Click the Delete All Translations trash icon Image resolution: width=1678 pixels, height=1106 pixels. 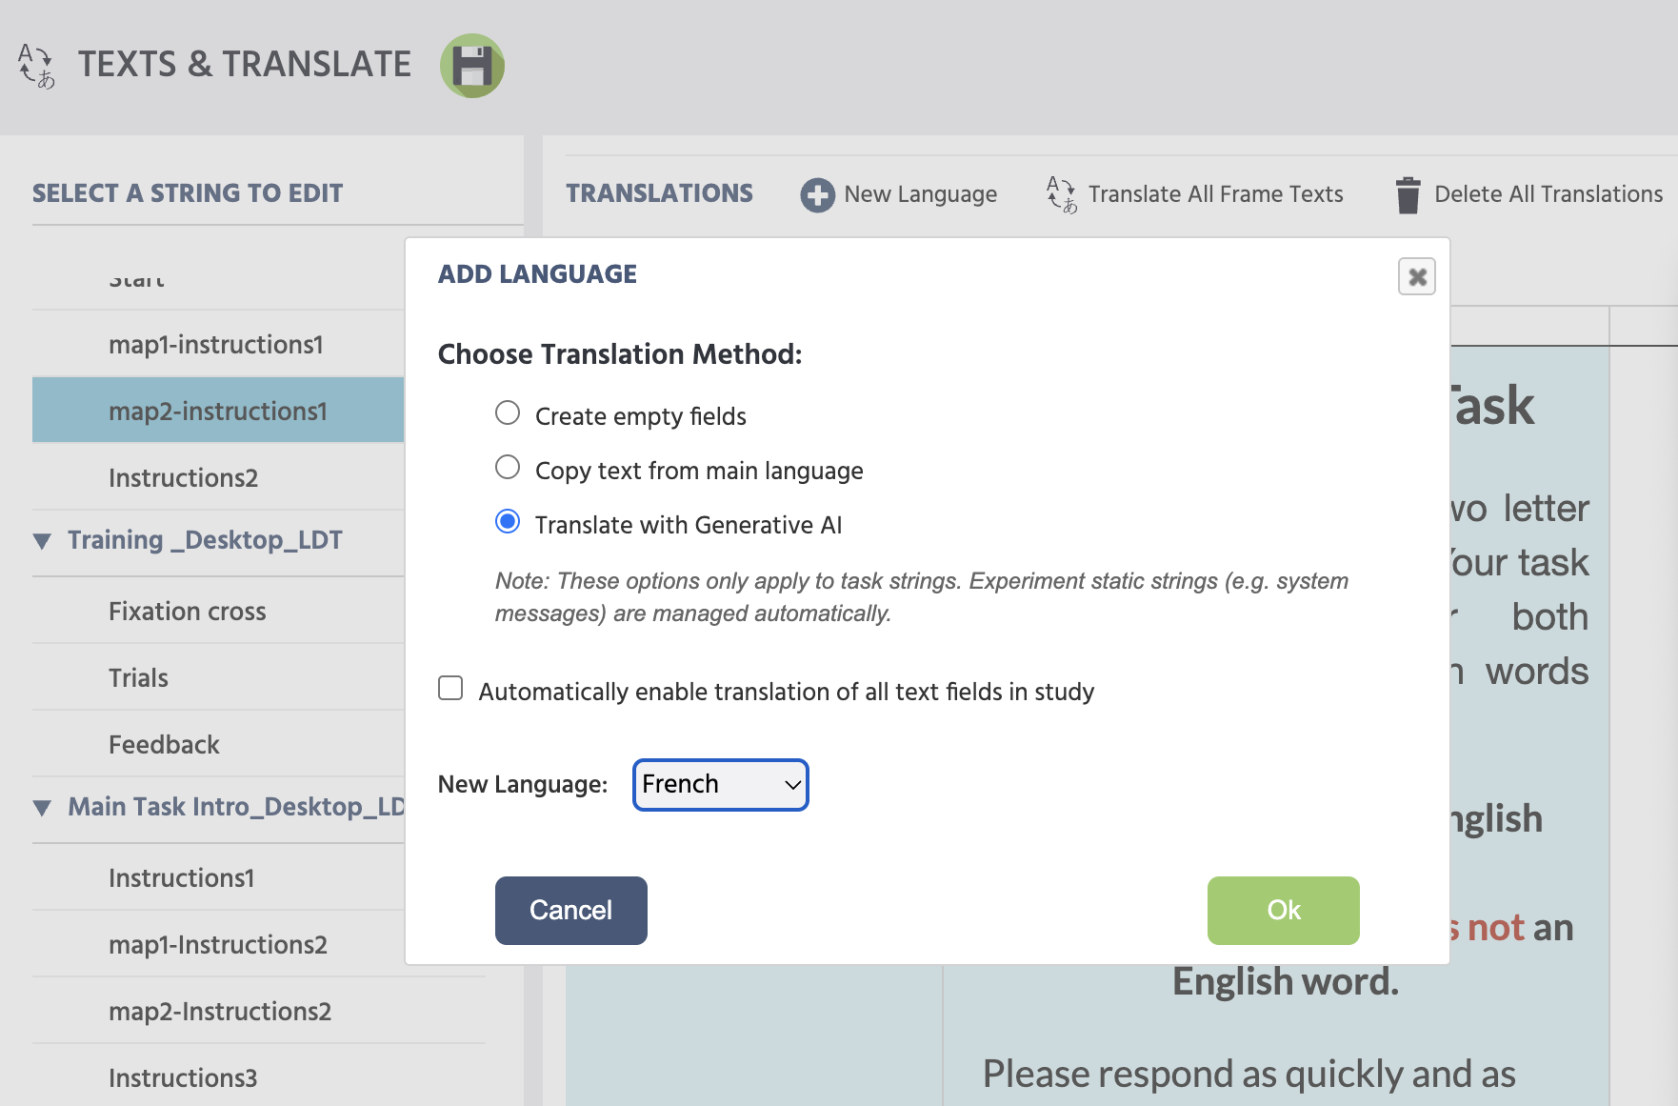(1408, 195)
